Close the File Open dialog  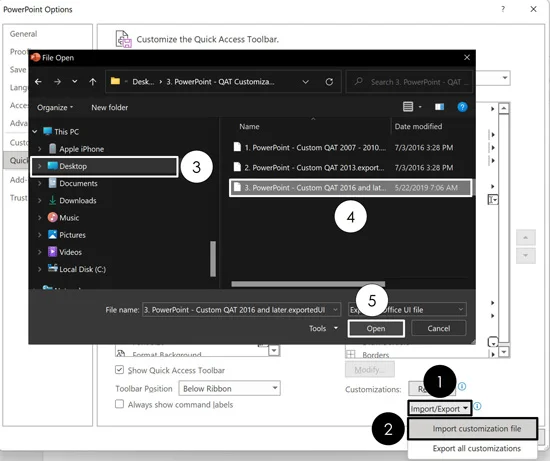467,57
